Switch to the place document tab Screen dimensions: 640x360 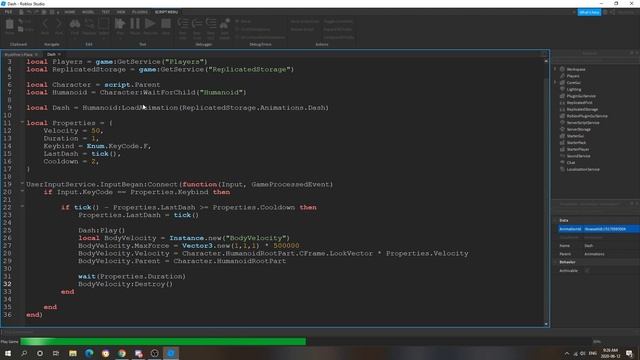18,54
